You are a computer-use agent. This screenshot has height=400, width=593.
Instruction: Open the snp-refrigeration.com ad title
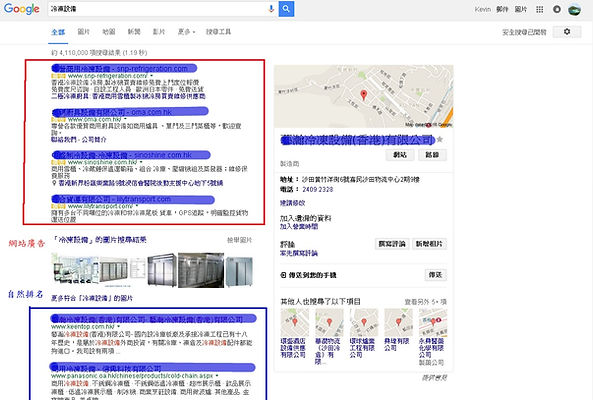(124, 68)
